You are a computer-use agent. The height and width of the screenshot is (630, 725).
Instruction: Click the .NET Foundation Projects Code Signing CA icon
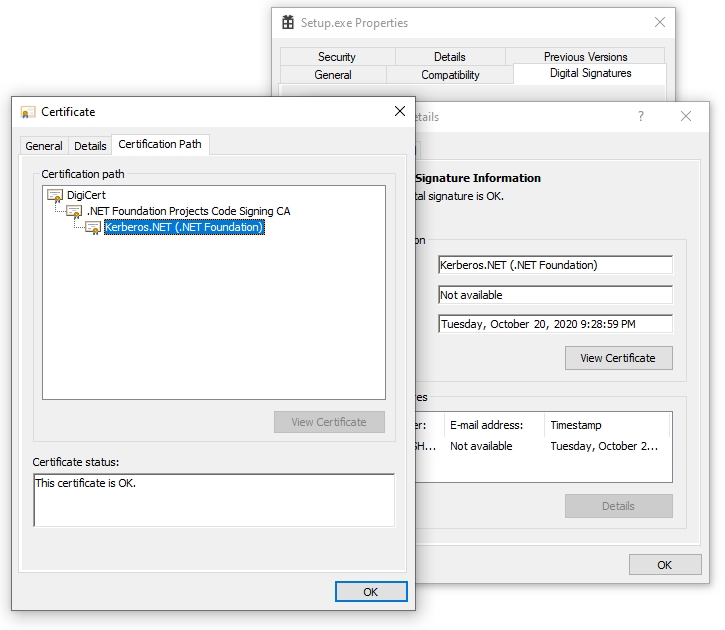coord(74,212)
